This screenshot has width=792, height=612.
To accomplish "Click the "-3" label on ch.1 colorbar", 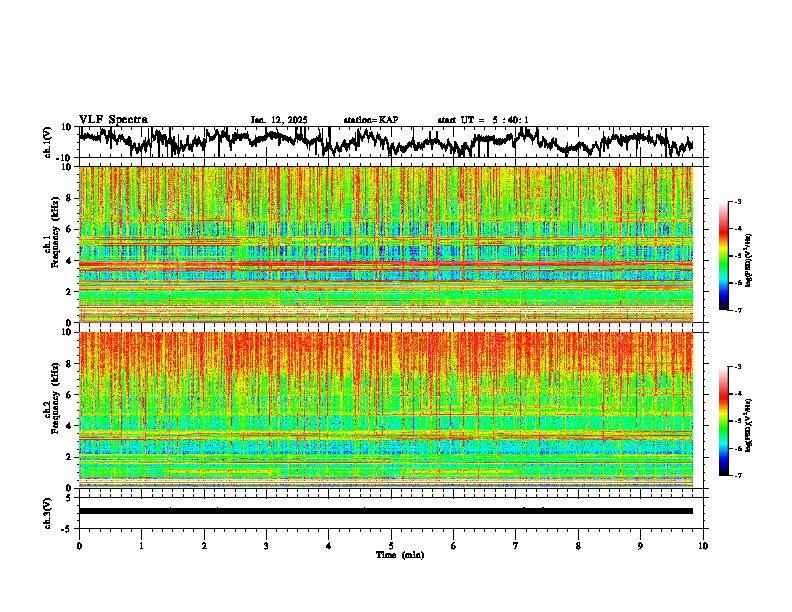I will click(737, 202).
